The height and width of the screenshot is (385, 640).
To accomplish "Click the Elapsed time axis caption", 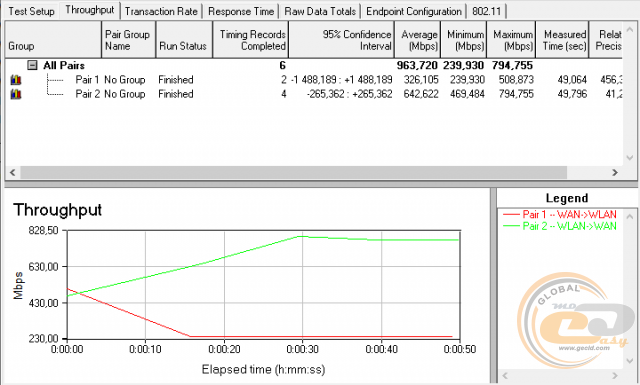I will [x=263, y=369].
